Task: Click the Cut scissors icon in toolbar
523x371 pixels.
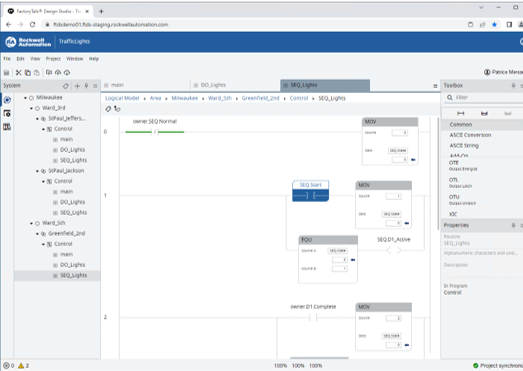Action: pos(18,72)
